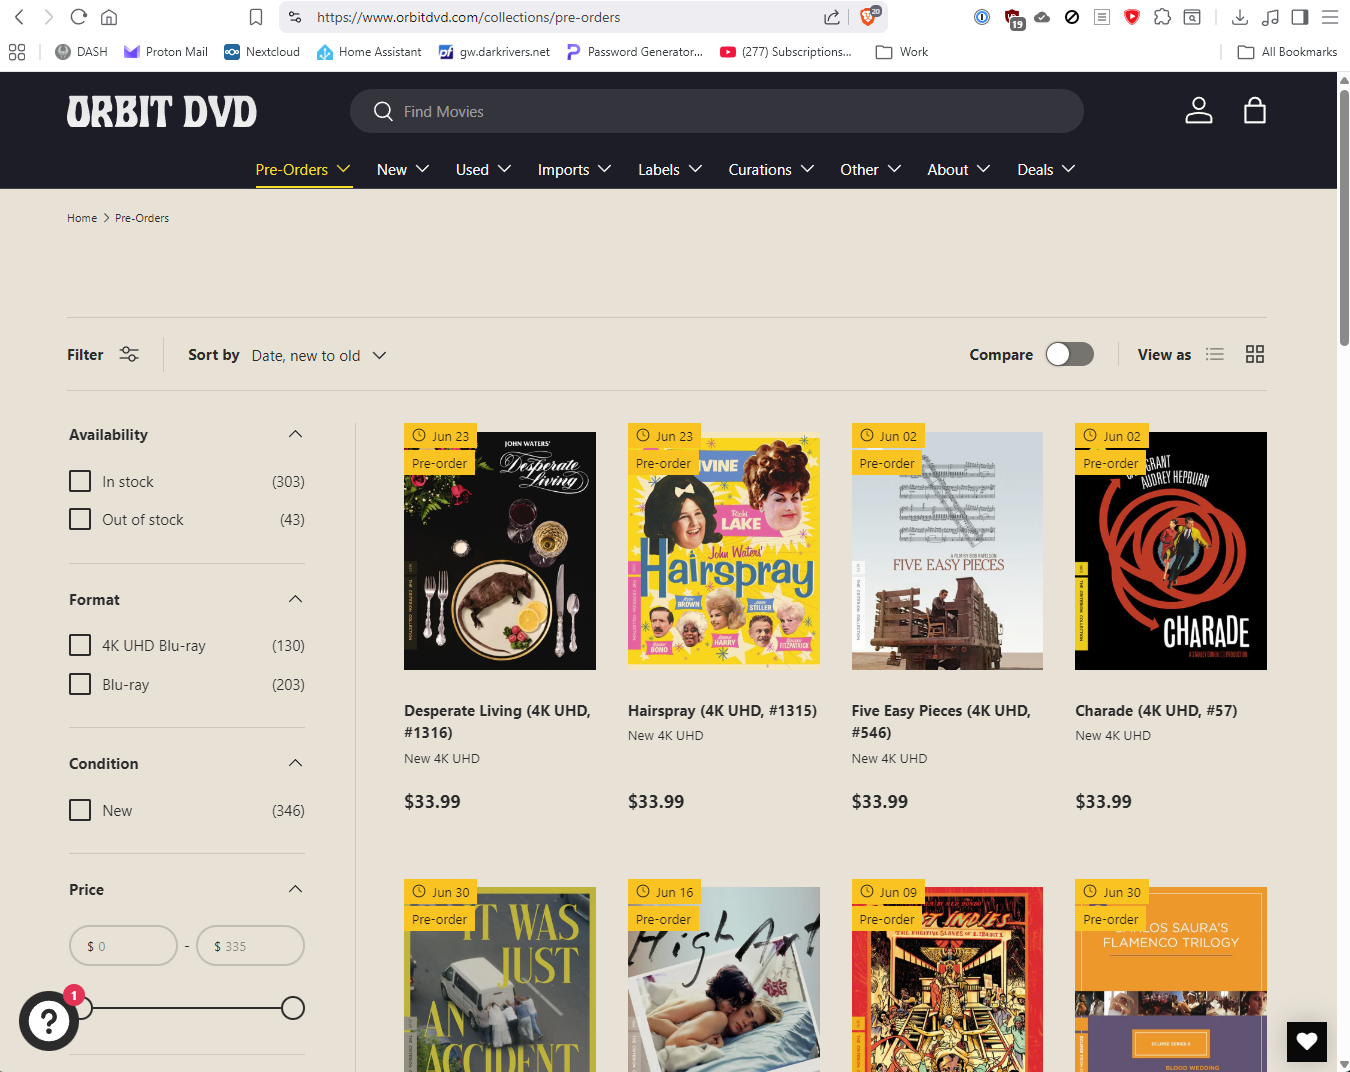This screenshot has width=1350, height=1072.
Task: Expand the Labels menu
Action: coord(670,170)
